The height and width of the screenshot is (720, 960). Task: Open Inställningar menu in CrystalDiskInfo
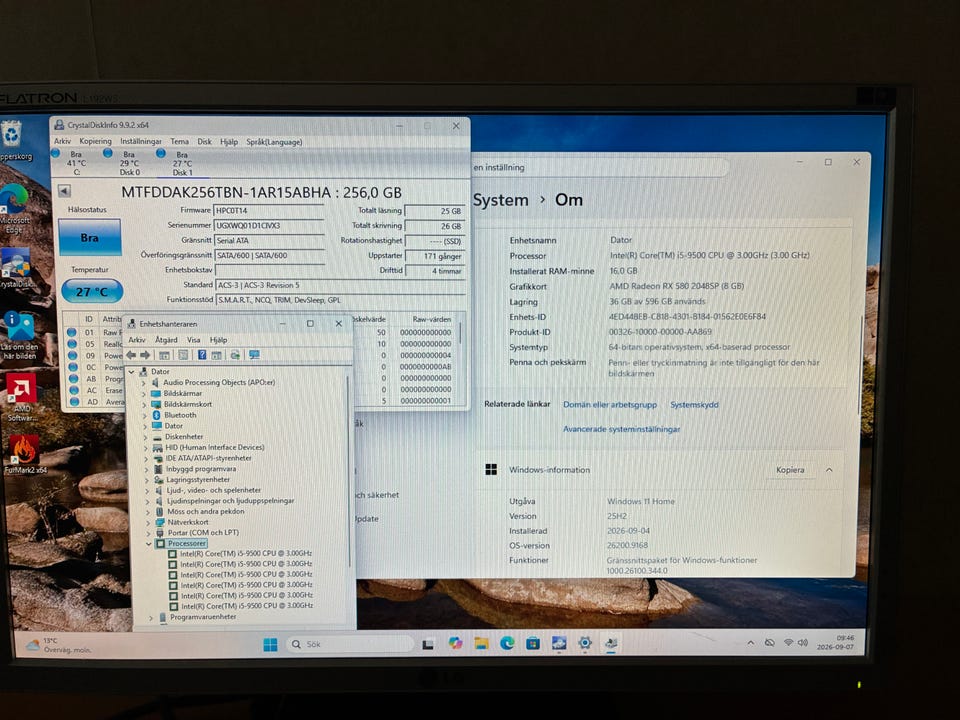tap(141, 141)
